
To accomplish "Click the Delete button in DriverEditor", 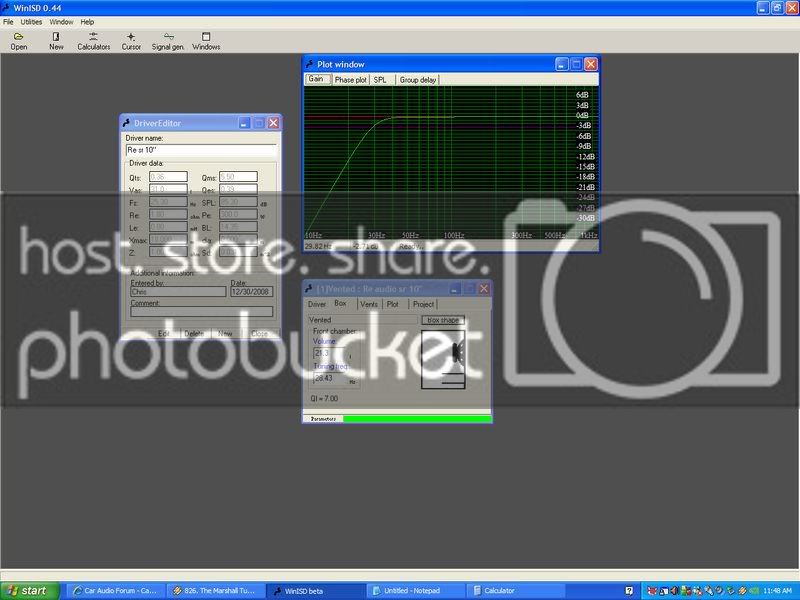I will click(x=194, y=333).
